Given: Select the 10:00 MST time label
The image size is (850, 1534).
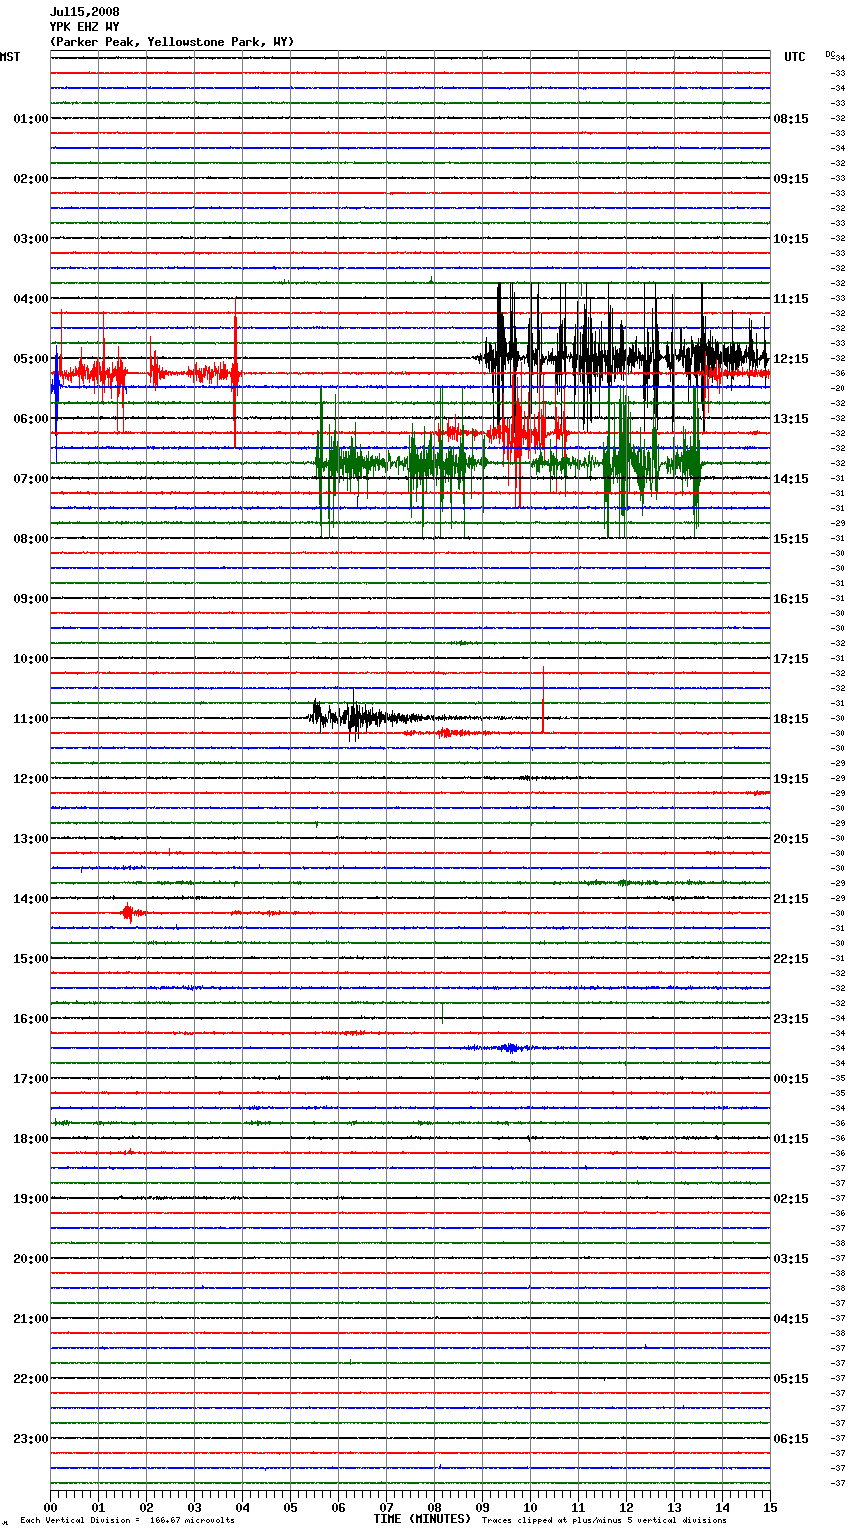Looking at the screenshot, I should (x=31, y=659).
